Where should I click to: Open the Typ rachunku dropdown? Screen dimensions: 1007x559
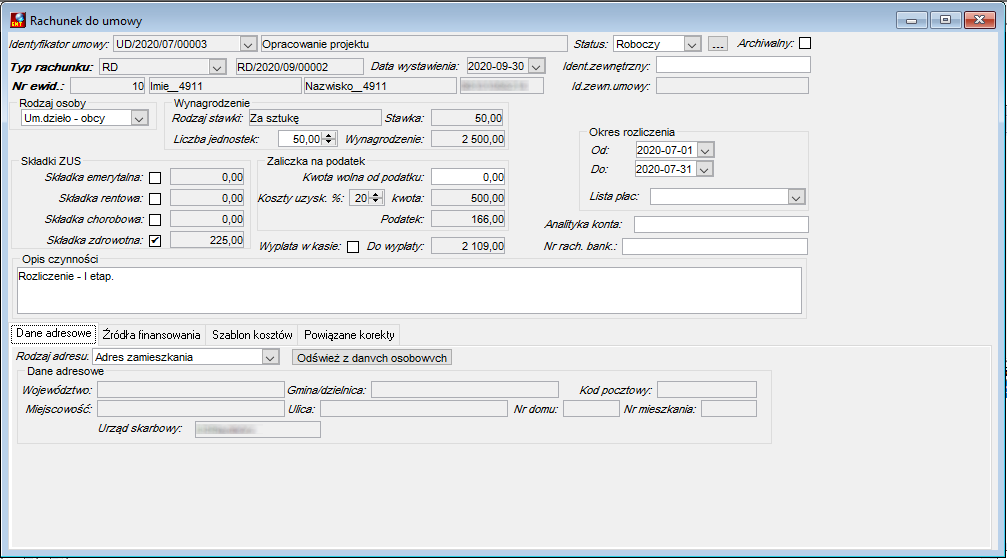(217, 67)
